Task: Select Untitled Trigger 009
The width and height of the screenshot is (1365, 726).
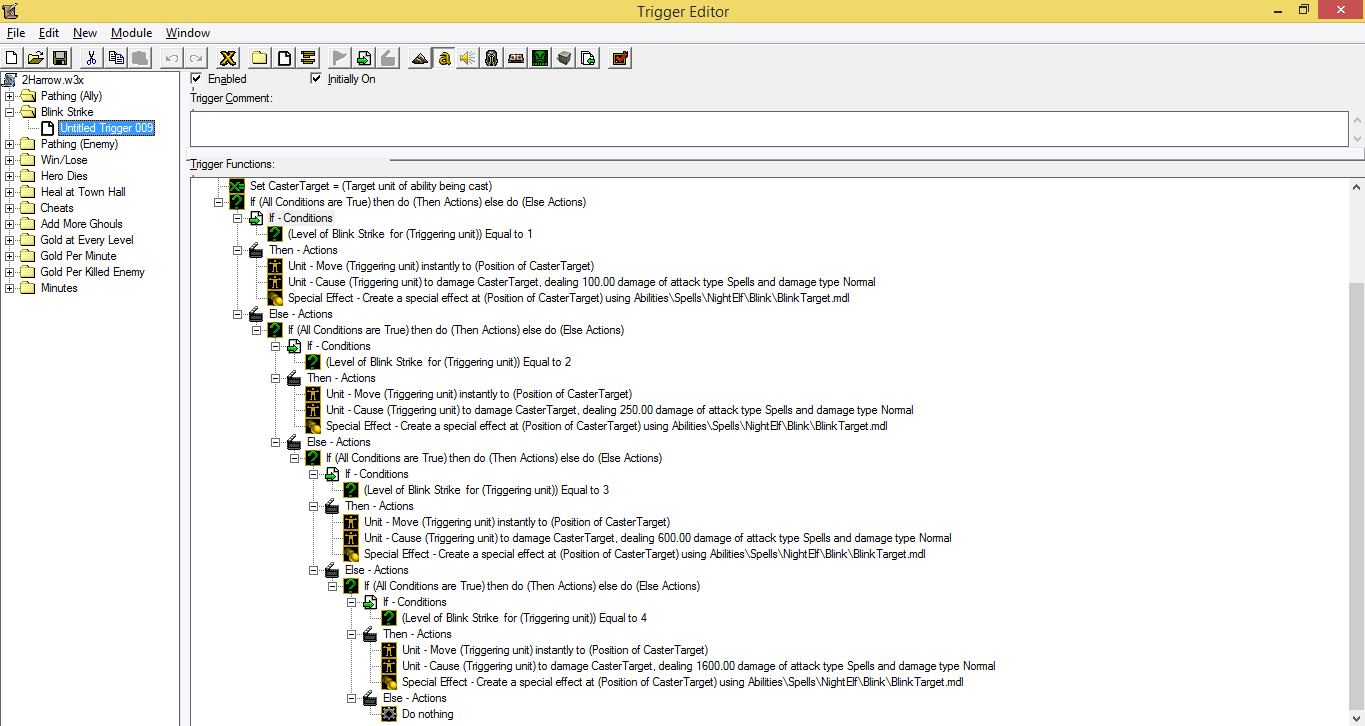Action: 106,128
